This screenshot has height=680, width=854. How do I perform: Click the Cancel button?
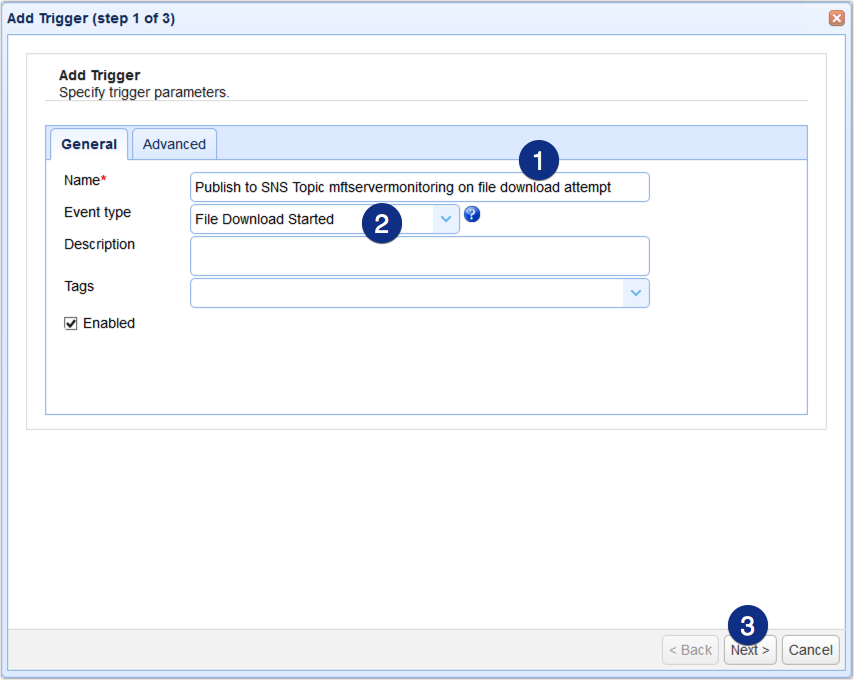tap(810, 650)
